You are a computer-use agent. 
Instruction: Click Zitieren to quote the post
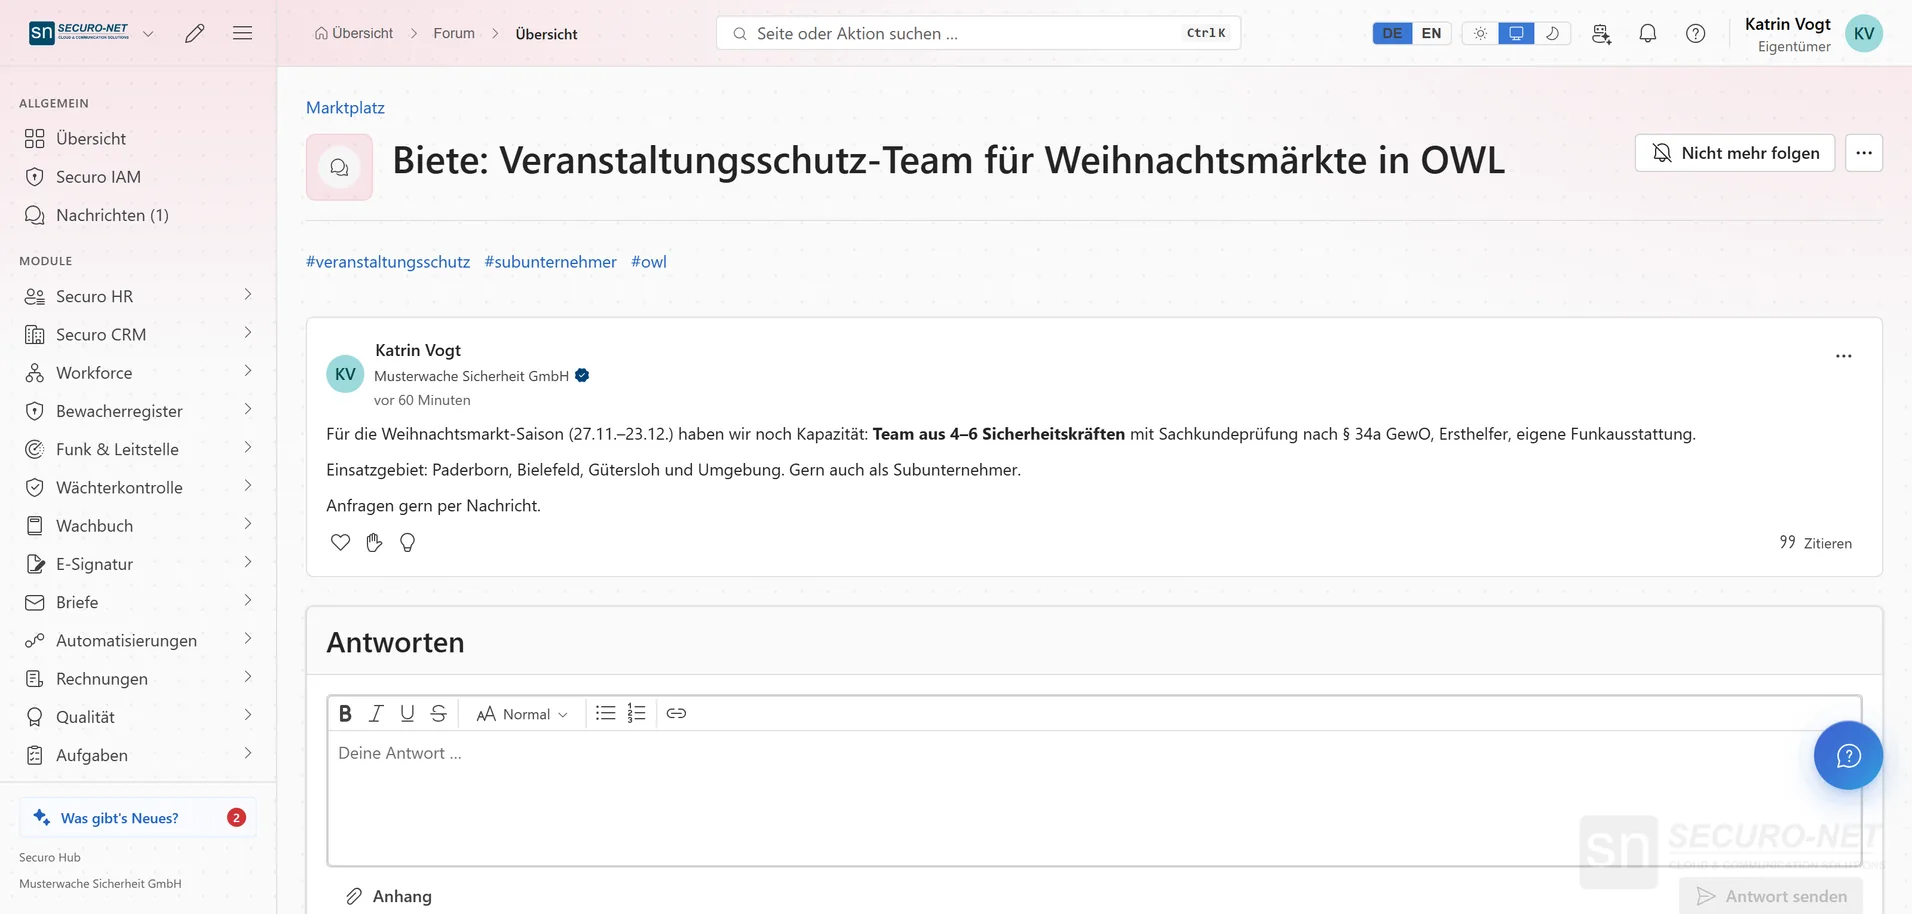tap(1816, 543)
